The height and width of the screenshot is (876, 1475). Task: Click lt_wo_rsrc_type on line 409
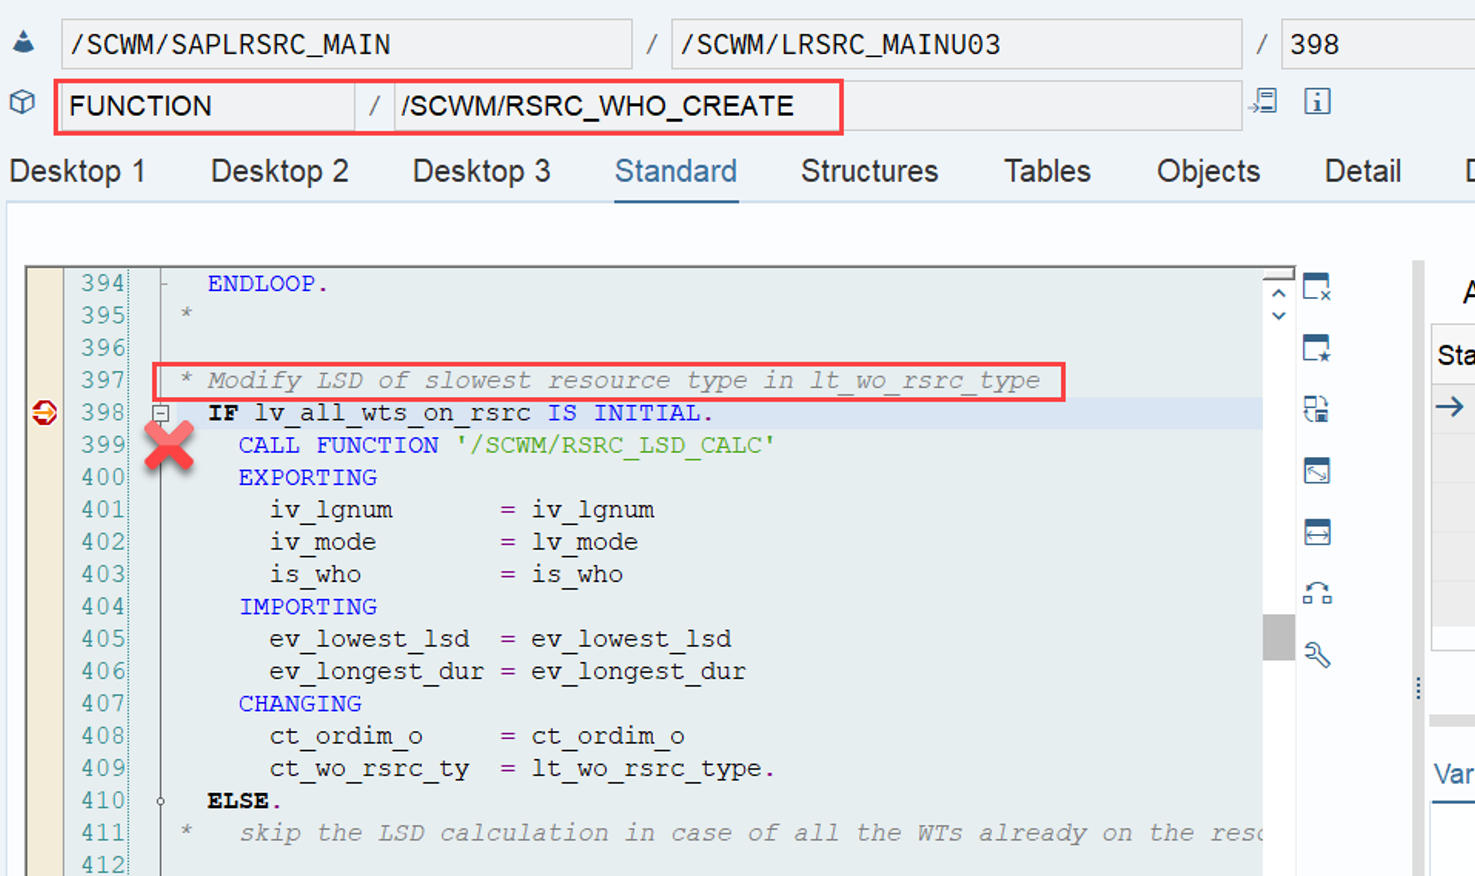[x=646, y=768]
